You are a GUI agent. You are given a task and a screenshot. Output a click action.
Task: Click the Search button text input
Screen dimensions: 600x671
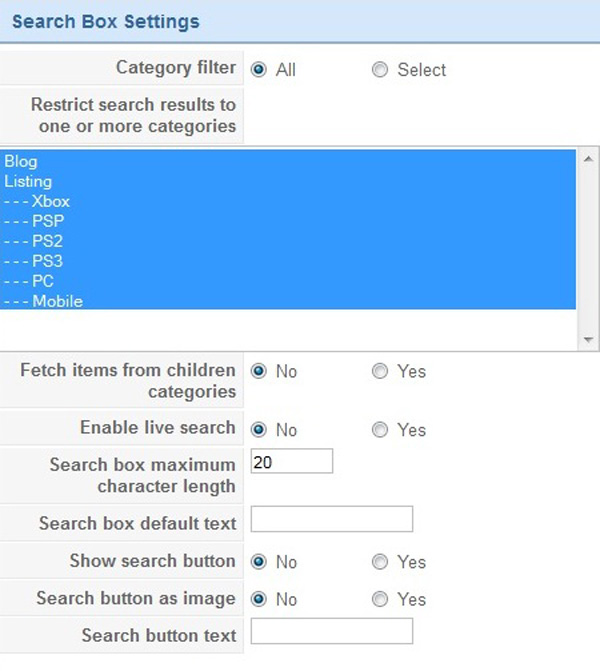click(x=331, y=631)
